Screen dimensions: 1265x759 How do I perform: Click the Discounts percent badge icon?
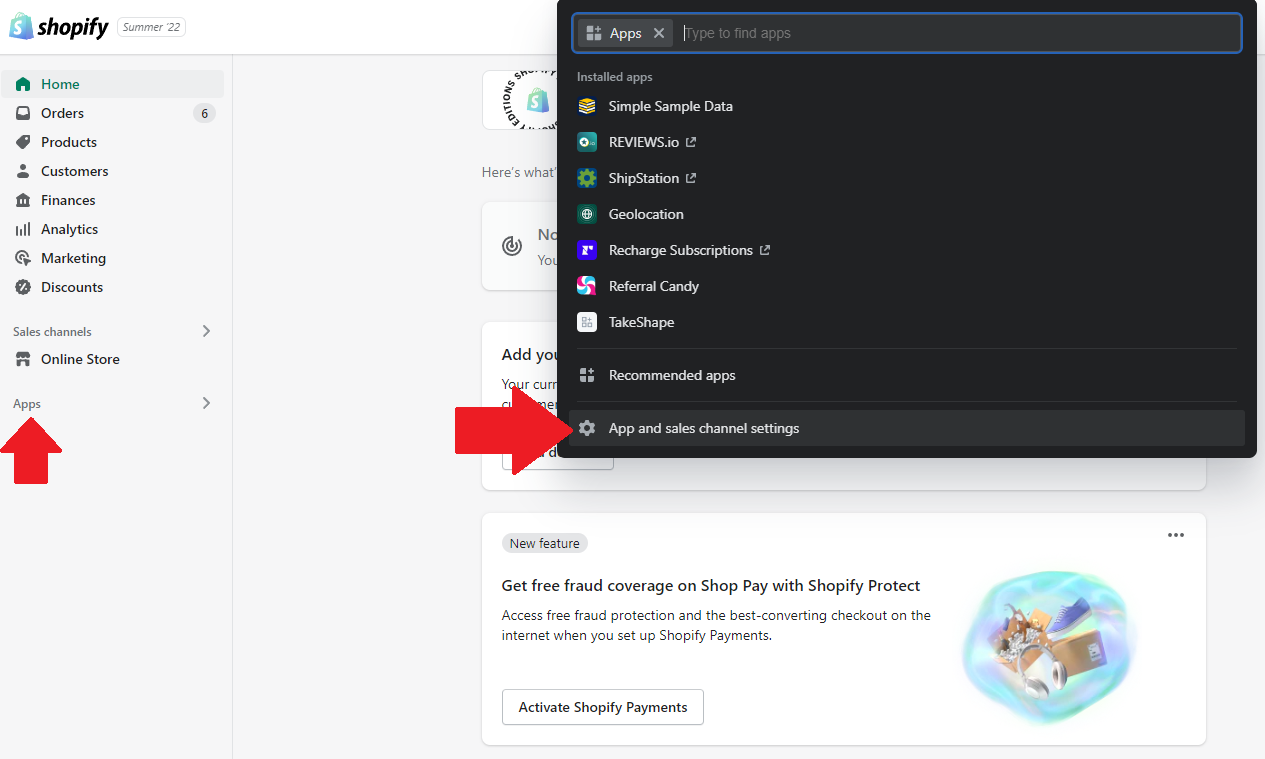[23, 287]
